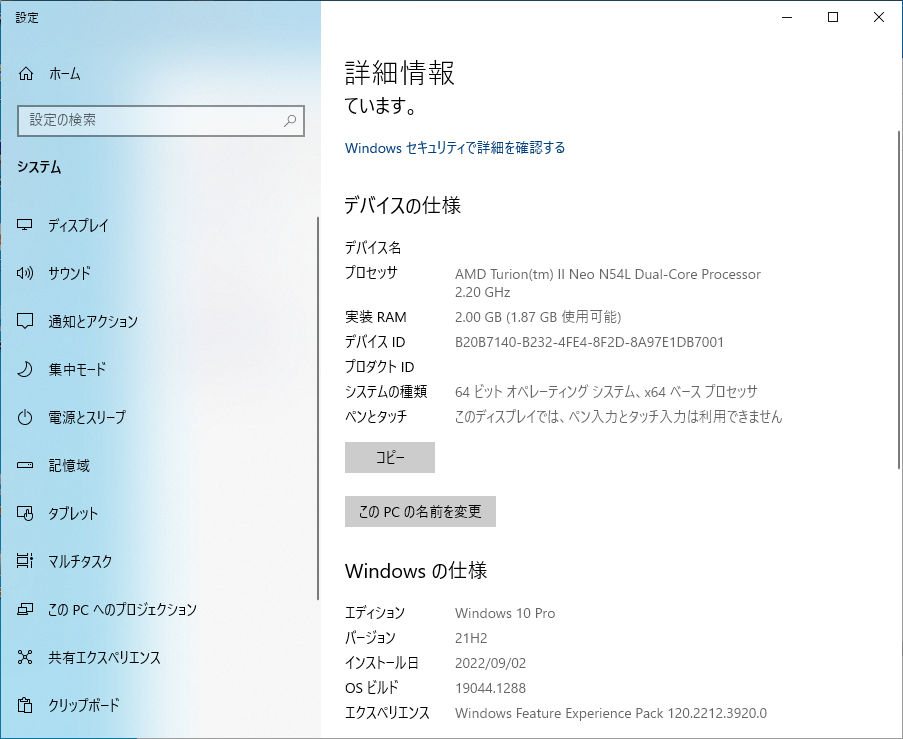This screenshot has height=739, width=903.
Task: Click the OS build 19044.1288 value
Action: click(491, 688)
